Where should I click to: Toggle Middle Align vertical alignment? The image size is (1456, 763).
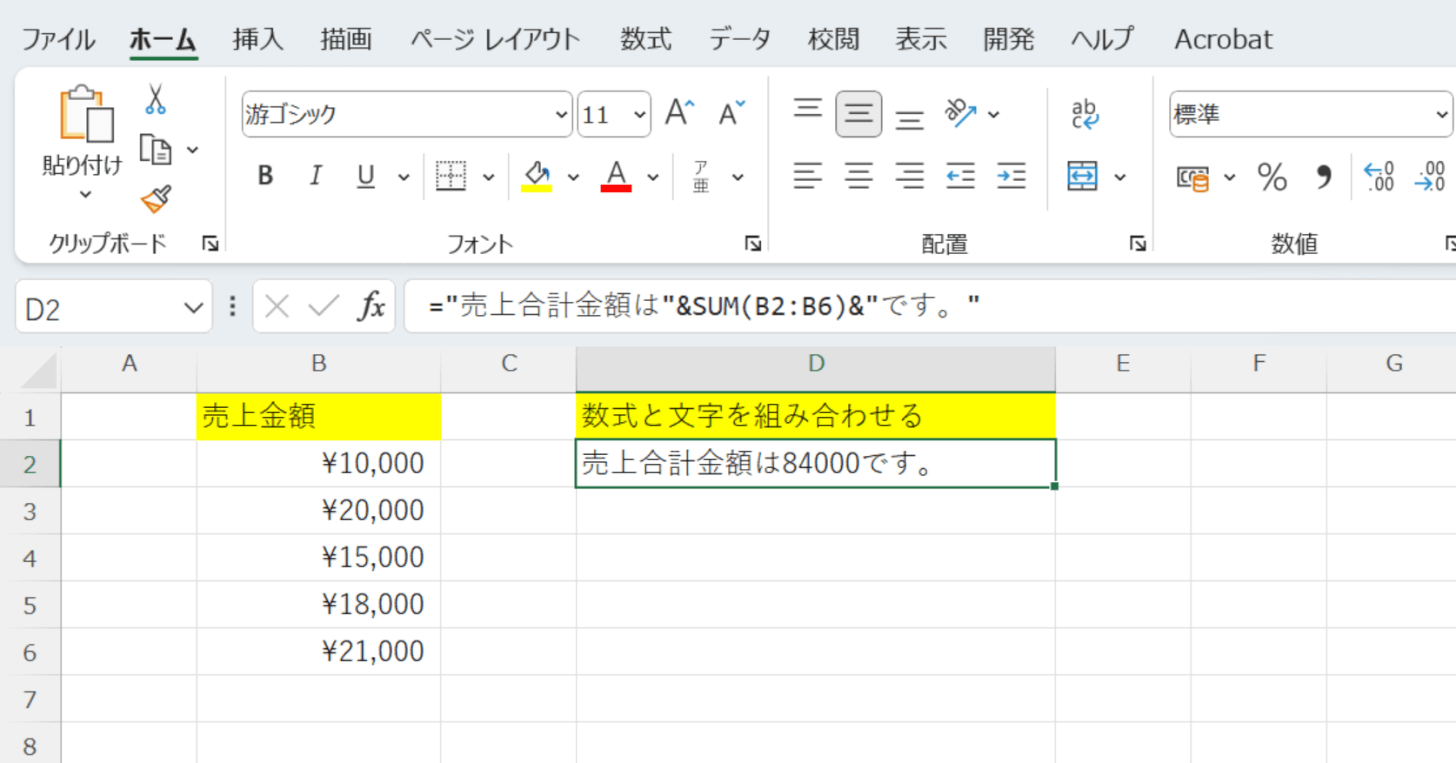(859, 114)
